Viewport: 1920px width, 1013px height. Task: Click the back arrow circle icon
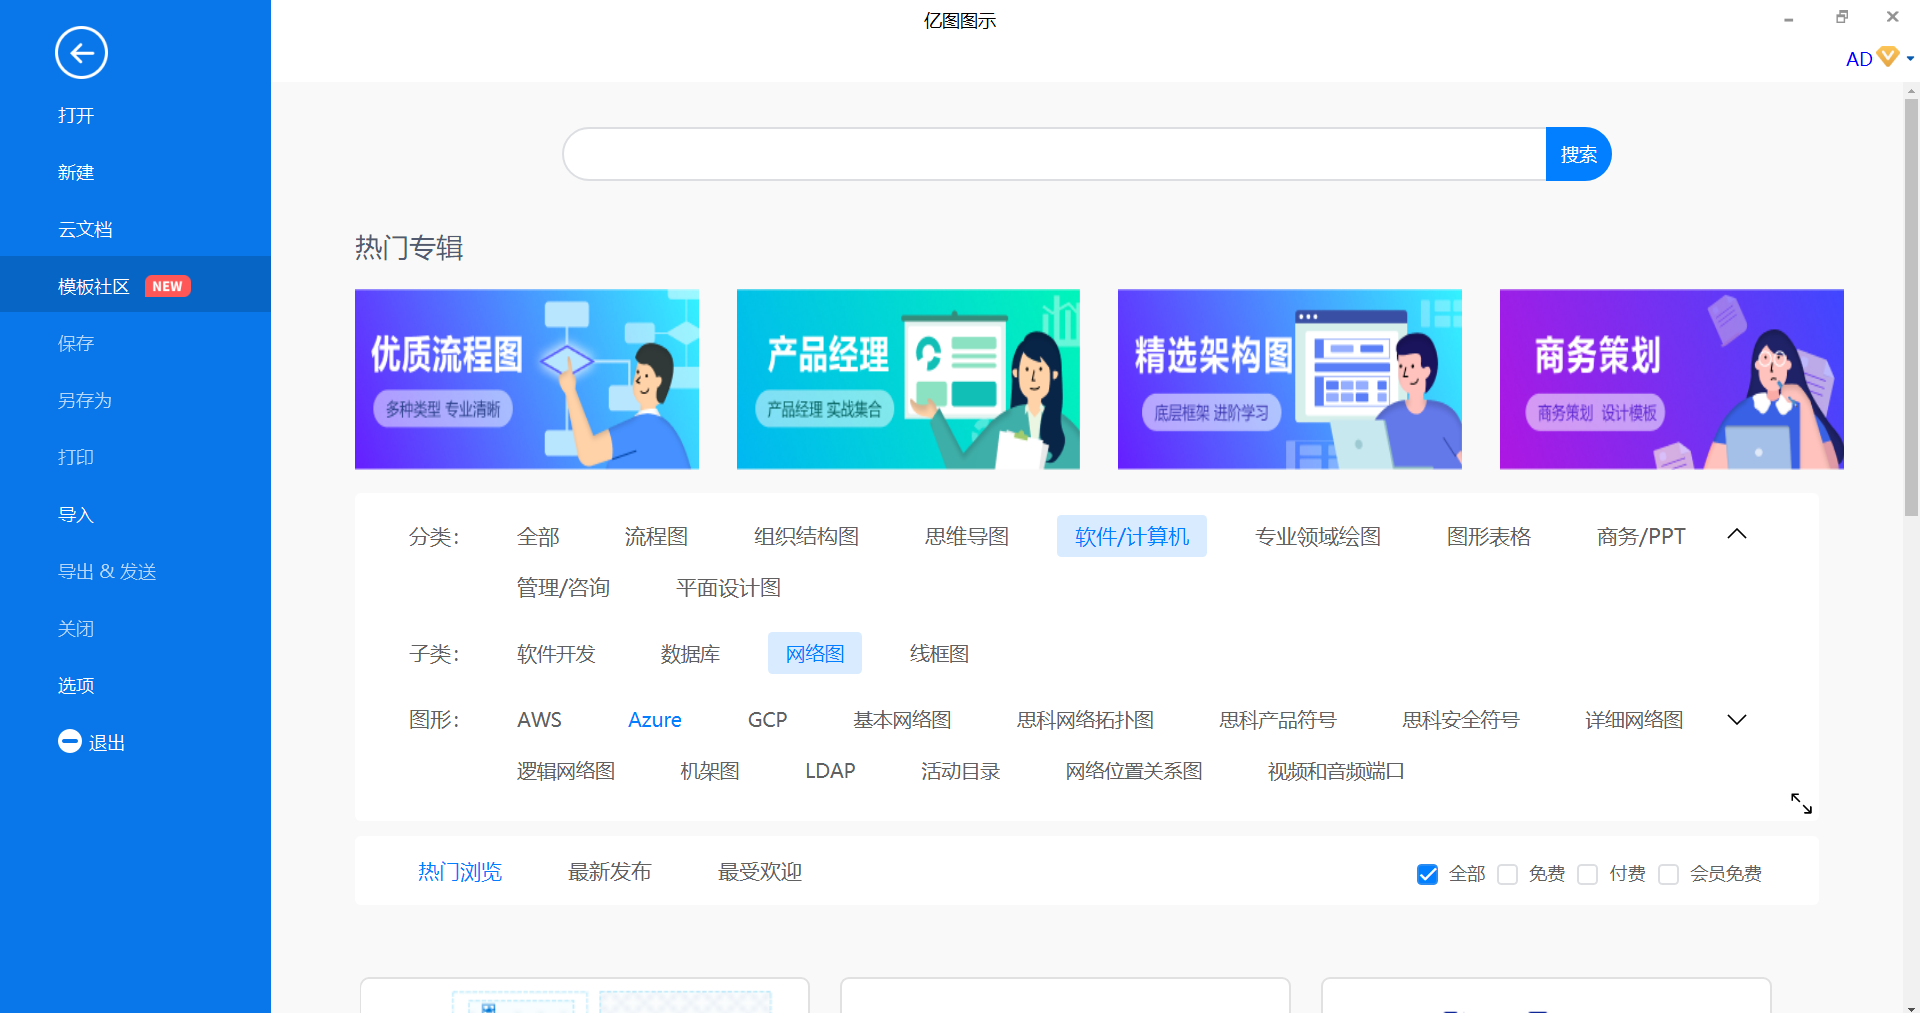click(81, 53)
